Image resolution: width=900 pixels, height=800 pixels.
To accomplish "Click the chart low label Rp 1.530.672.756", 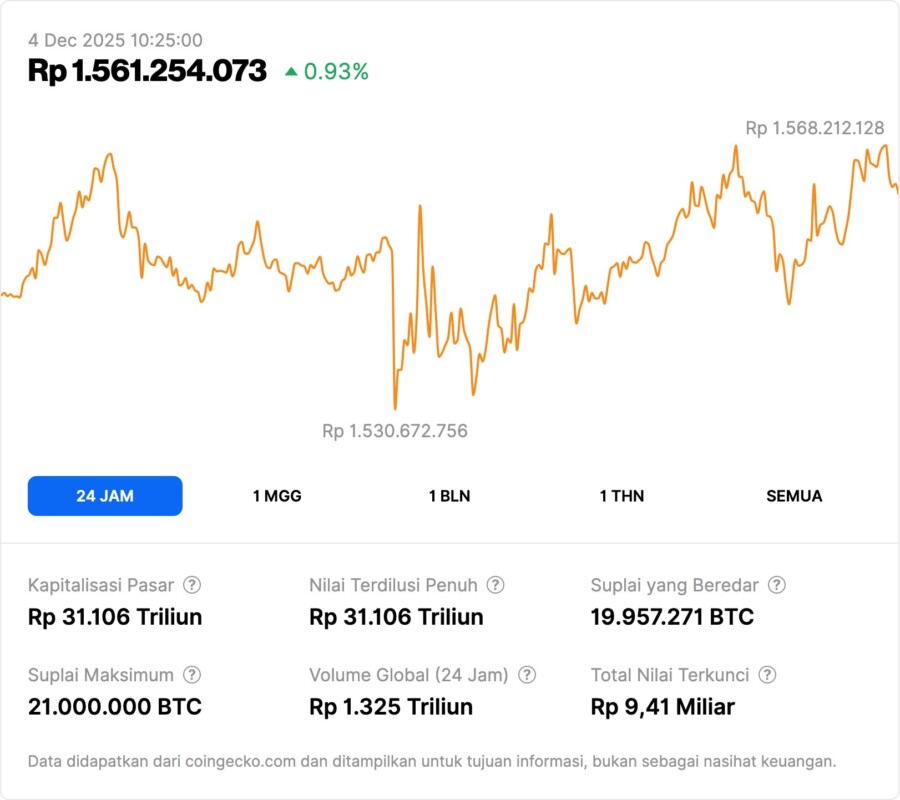I will pos(395,431).
